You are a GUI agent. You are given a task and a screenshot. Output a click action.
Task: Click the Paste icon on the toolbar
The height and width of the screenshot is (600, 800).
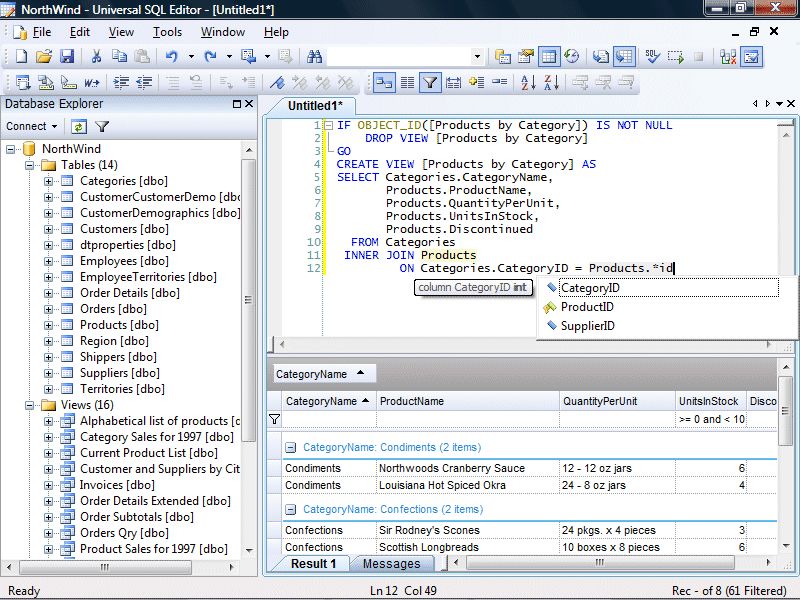(140, 58)
